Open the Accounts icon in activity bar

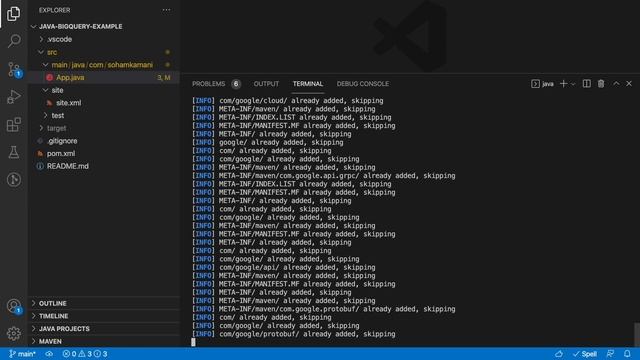pos(13,306)
